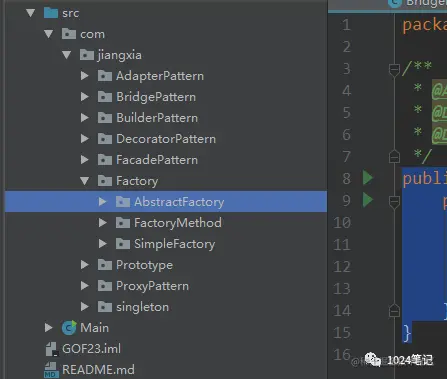Expand the FactoryMethod package arrow

103,223
